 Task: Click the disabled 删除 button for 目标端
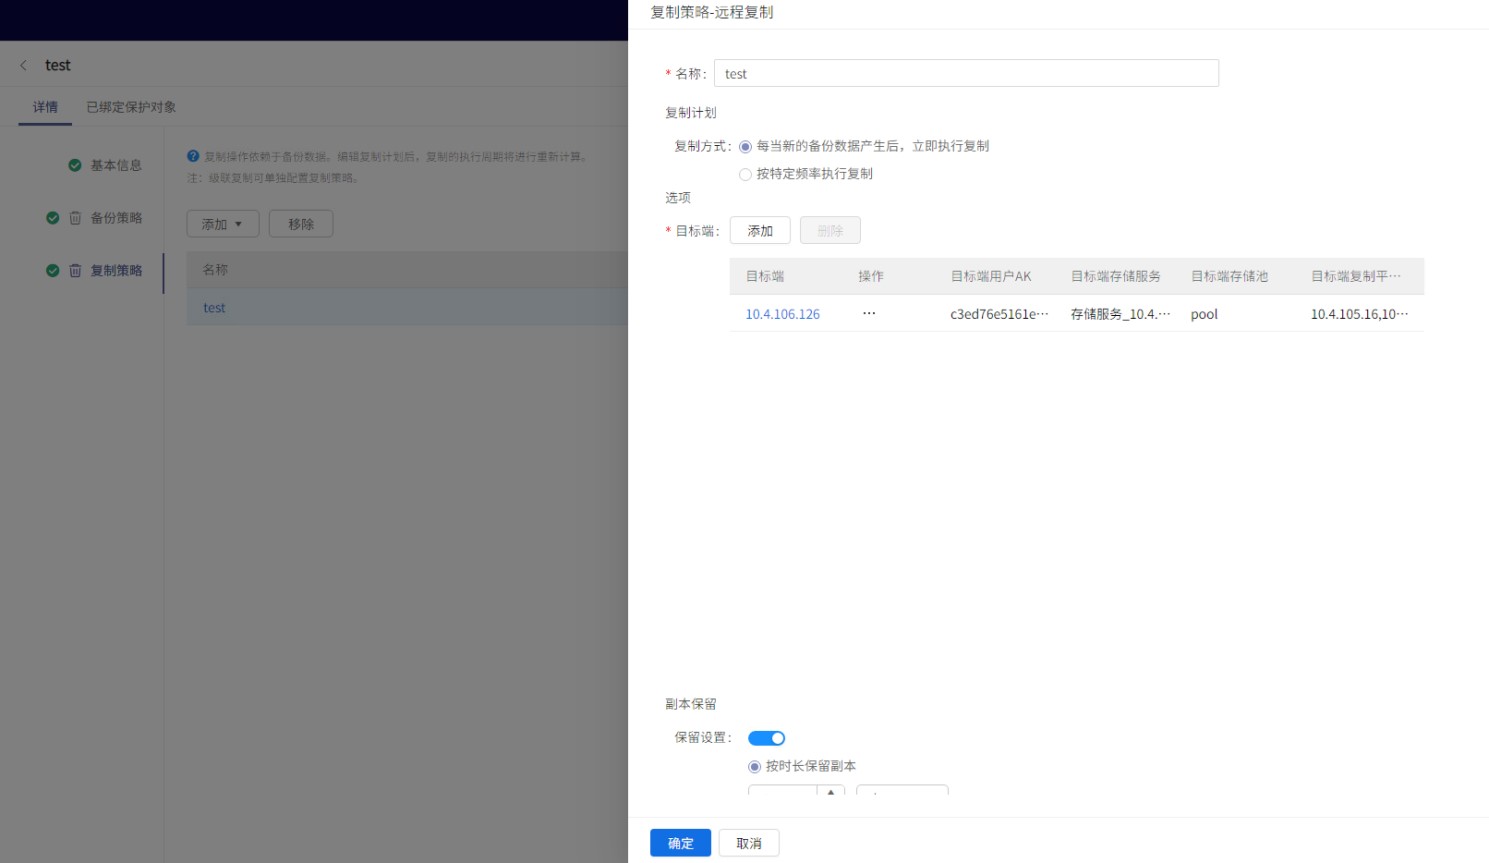830,231
